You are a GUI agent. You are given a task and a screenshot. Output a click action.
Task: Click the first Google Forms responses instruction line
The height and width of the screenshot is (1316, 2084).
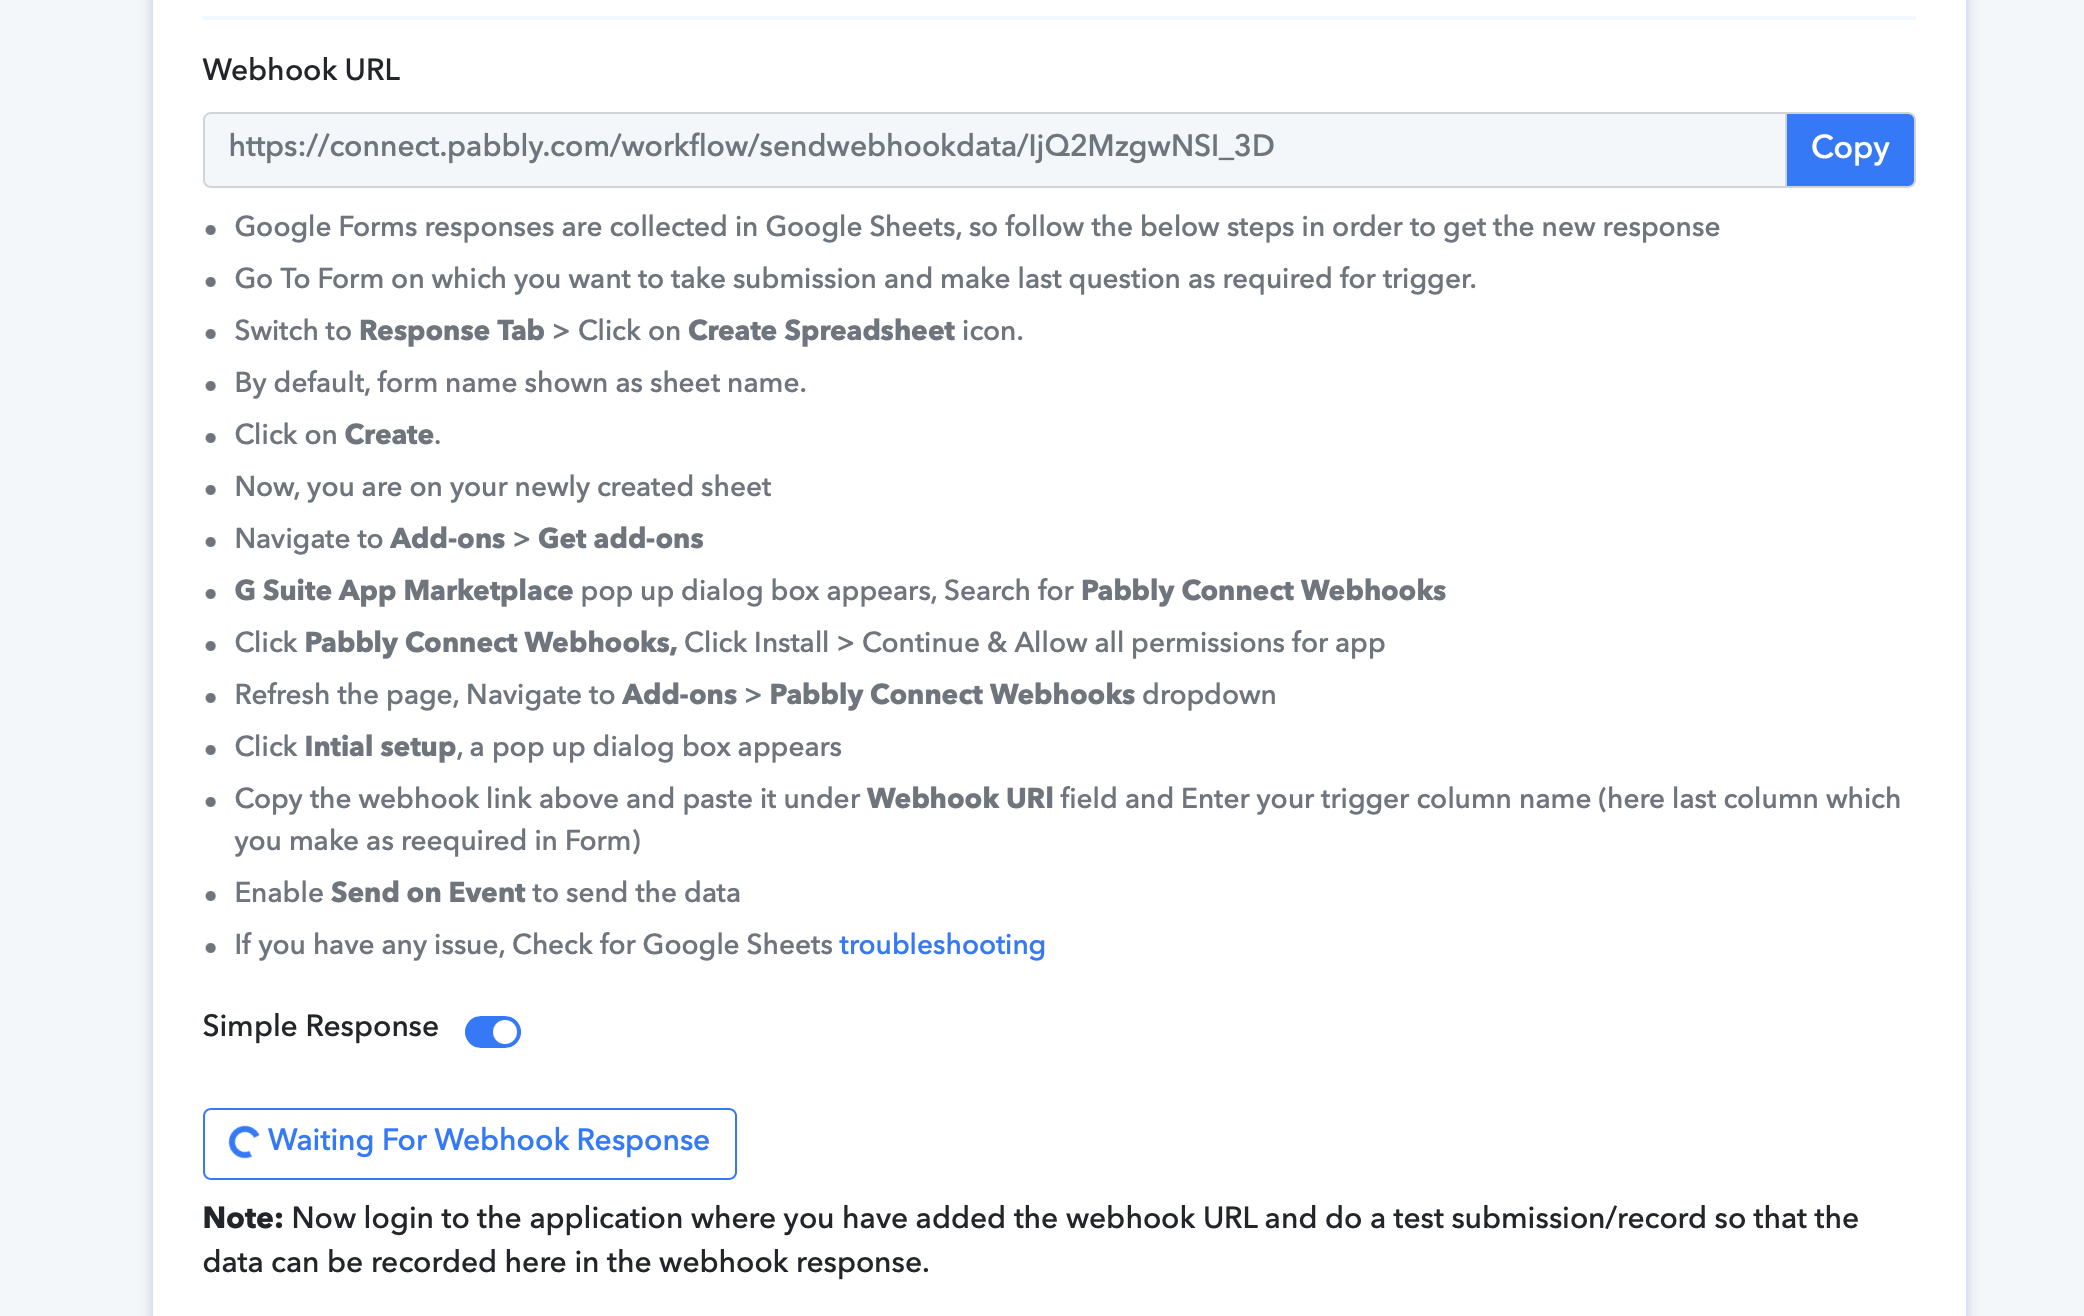[x=977, y=227]
